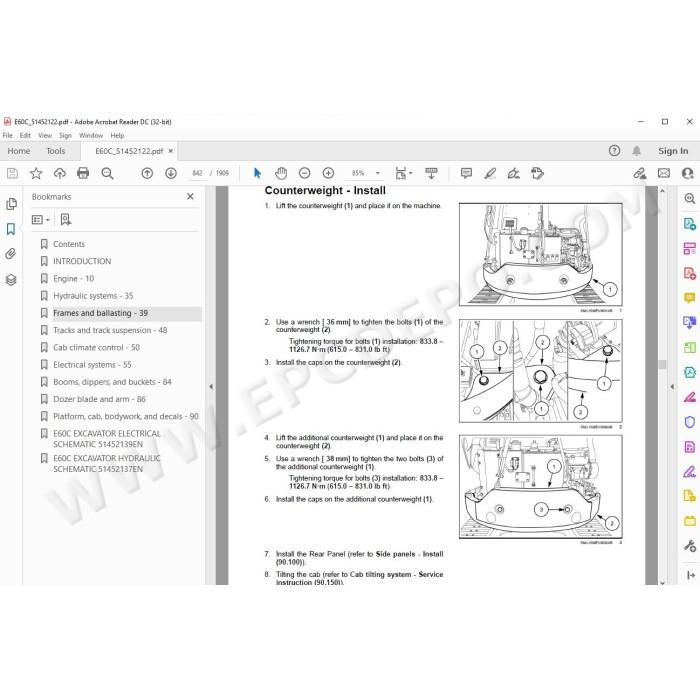Choose the Selection arrow tool

pos(257,173)
